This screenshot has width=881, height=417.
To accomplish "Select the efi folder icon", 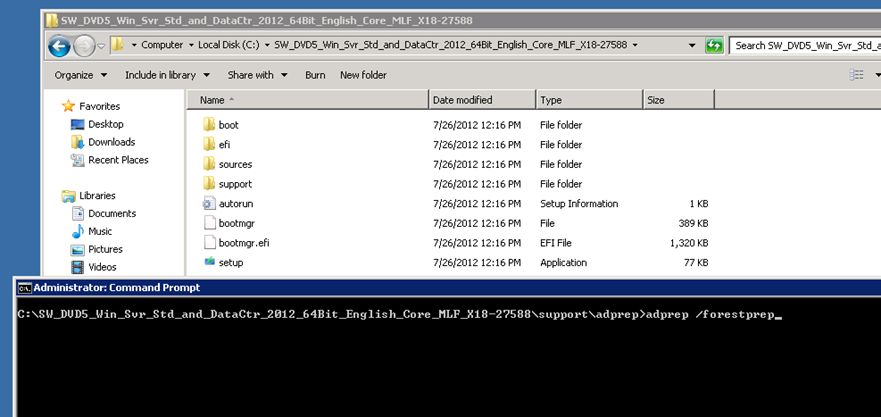I will [209, 144].
